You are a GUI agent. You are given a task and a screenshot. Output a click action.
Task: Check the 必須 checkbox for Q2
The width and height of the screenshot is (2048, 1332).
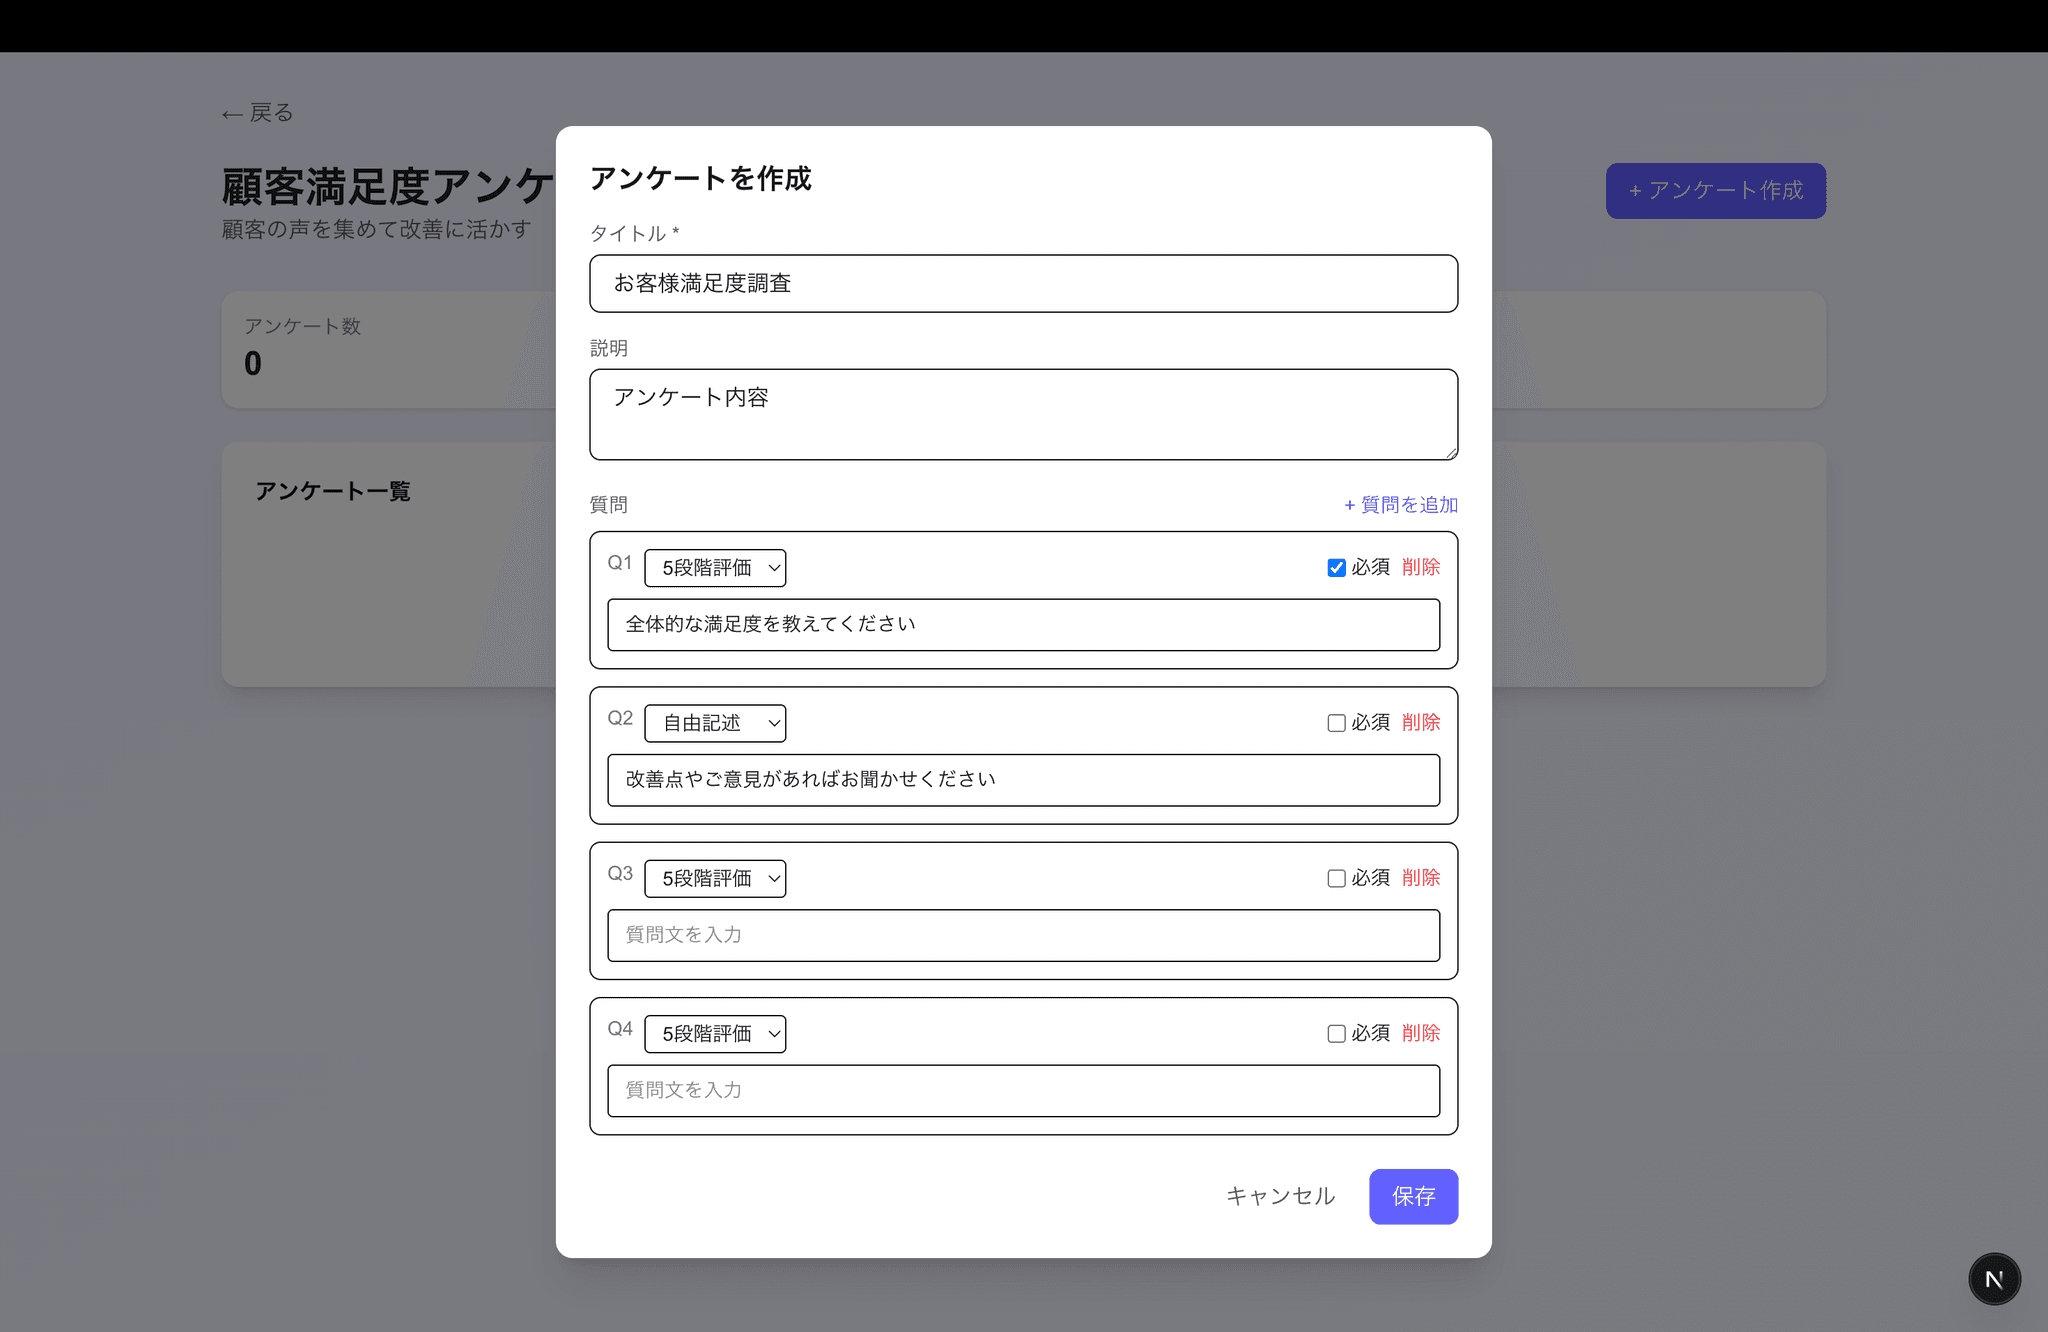coord(1336,723)
